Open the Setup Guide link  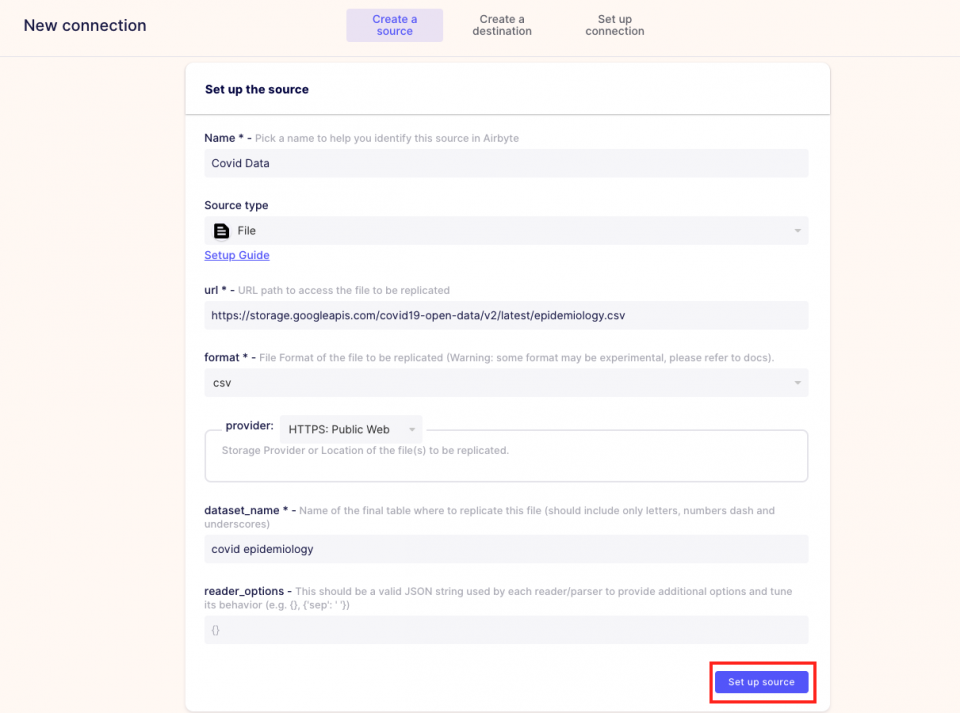pos(237,255)
